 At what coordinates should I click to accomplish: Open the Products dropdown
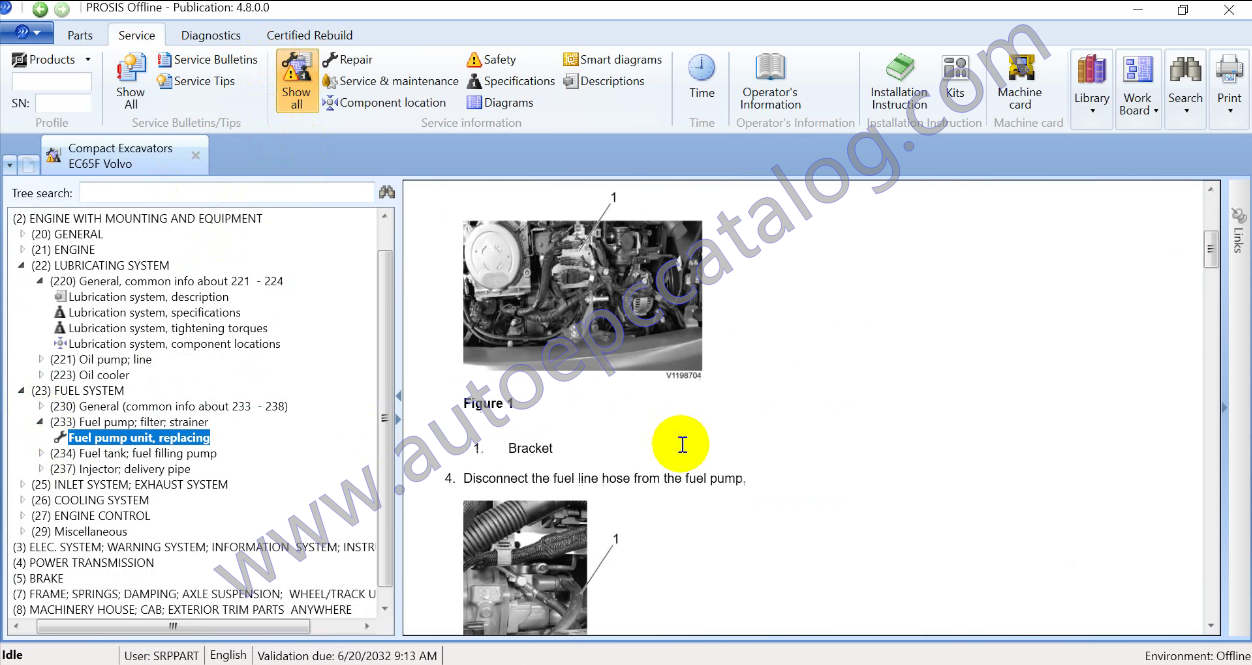(x=52, y=60)
